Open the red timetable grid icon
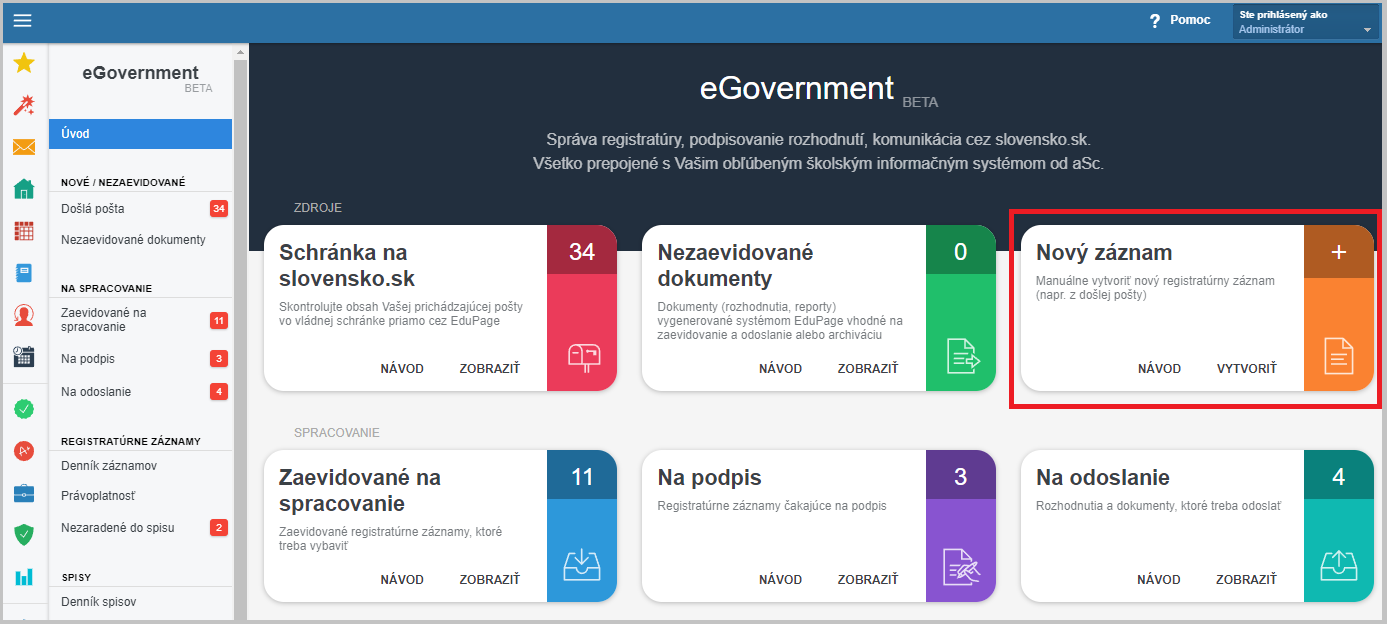 click(x=24, y=231)
